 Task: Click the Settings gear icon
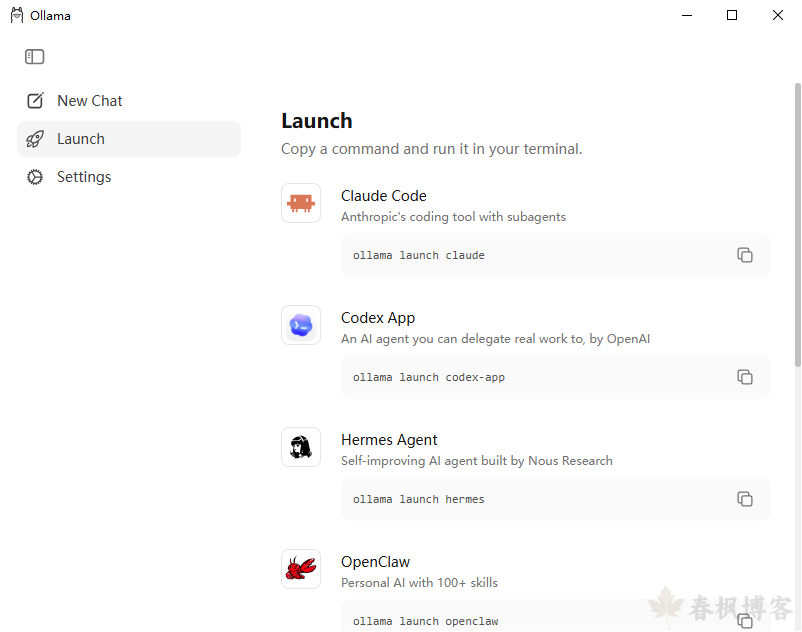pos(35,177)
